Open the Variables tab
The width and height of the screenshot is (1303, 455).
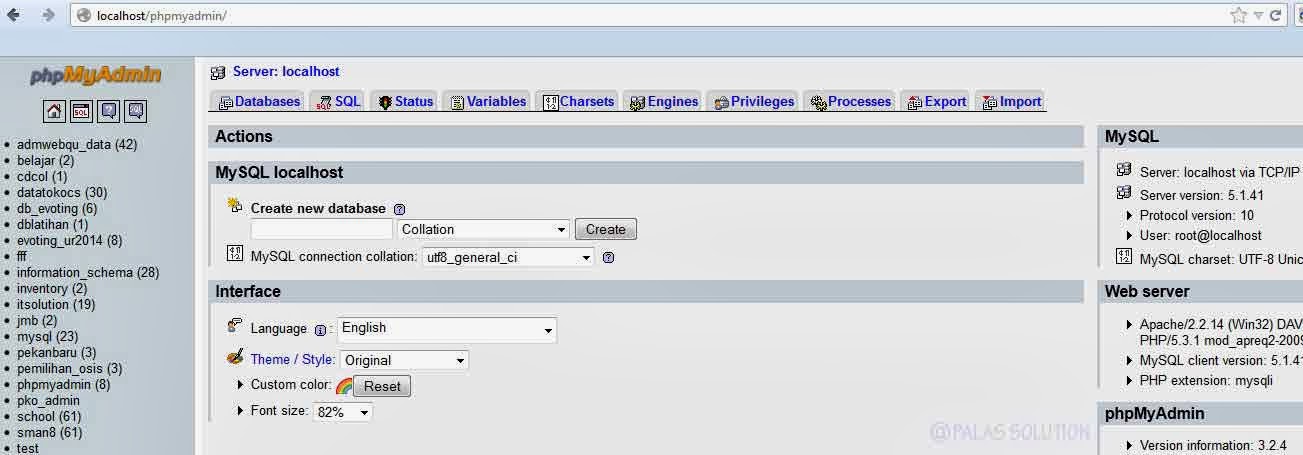click(488, 101)
